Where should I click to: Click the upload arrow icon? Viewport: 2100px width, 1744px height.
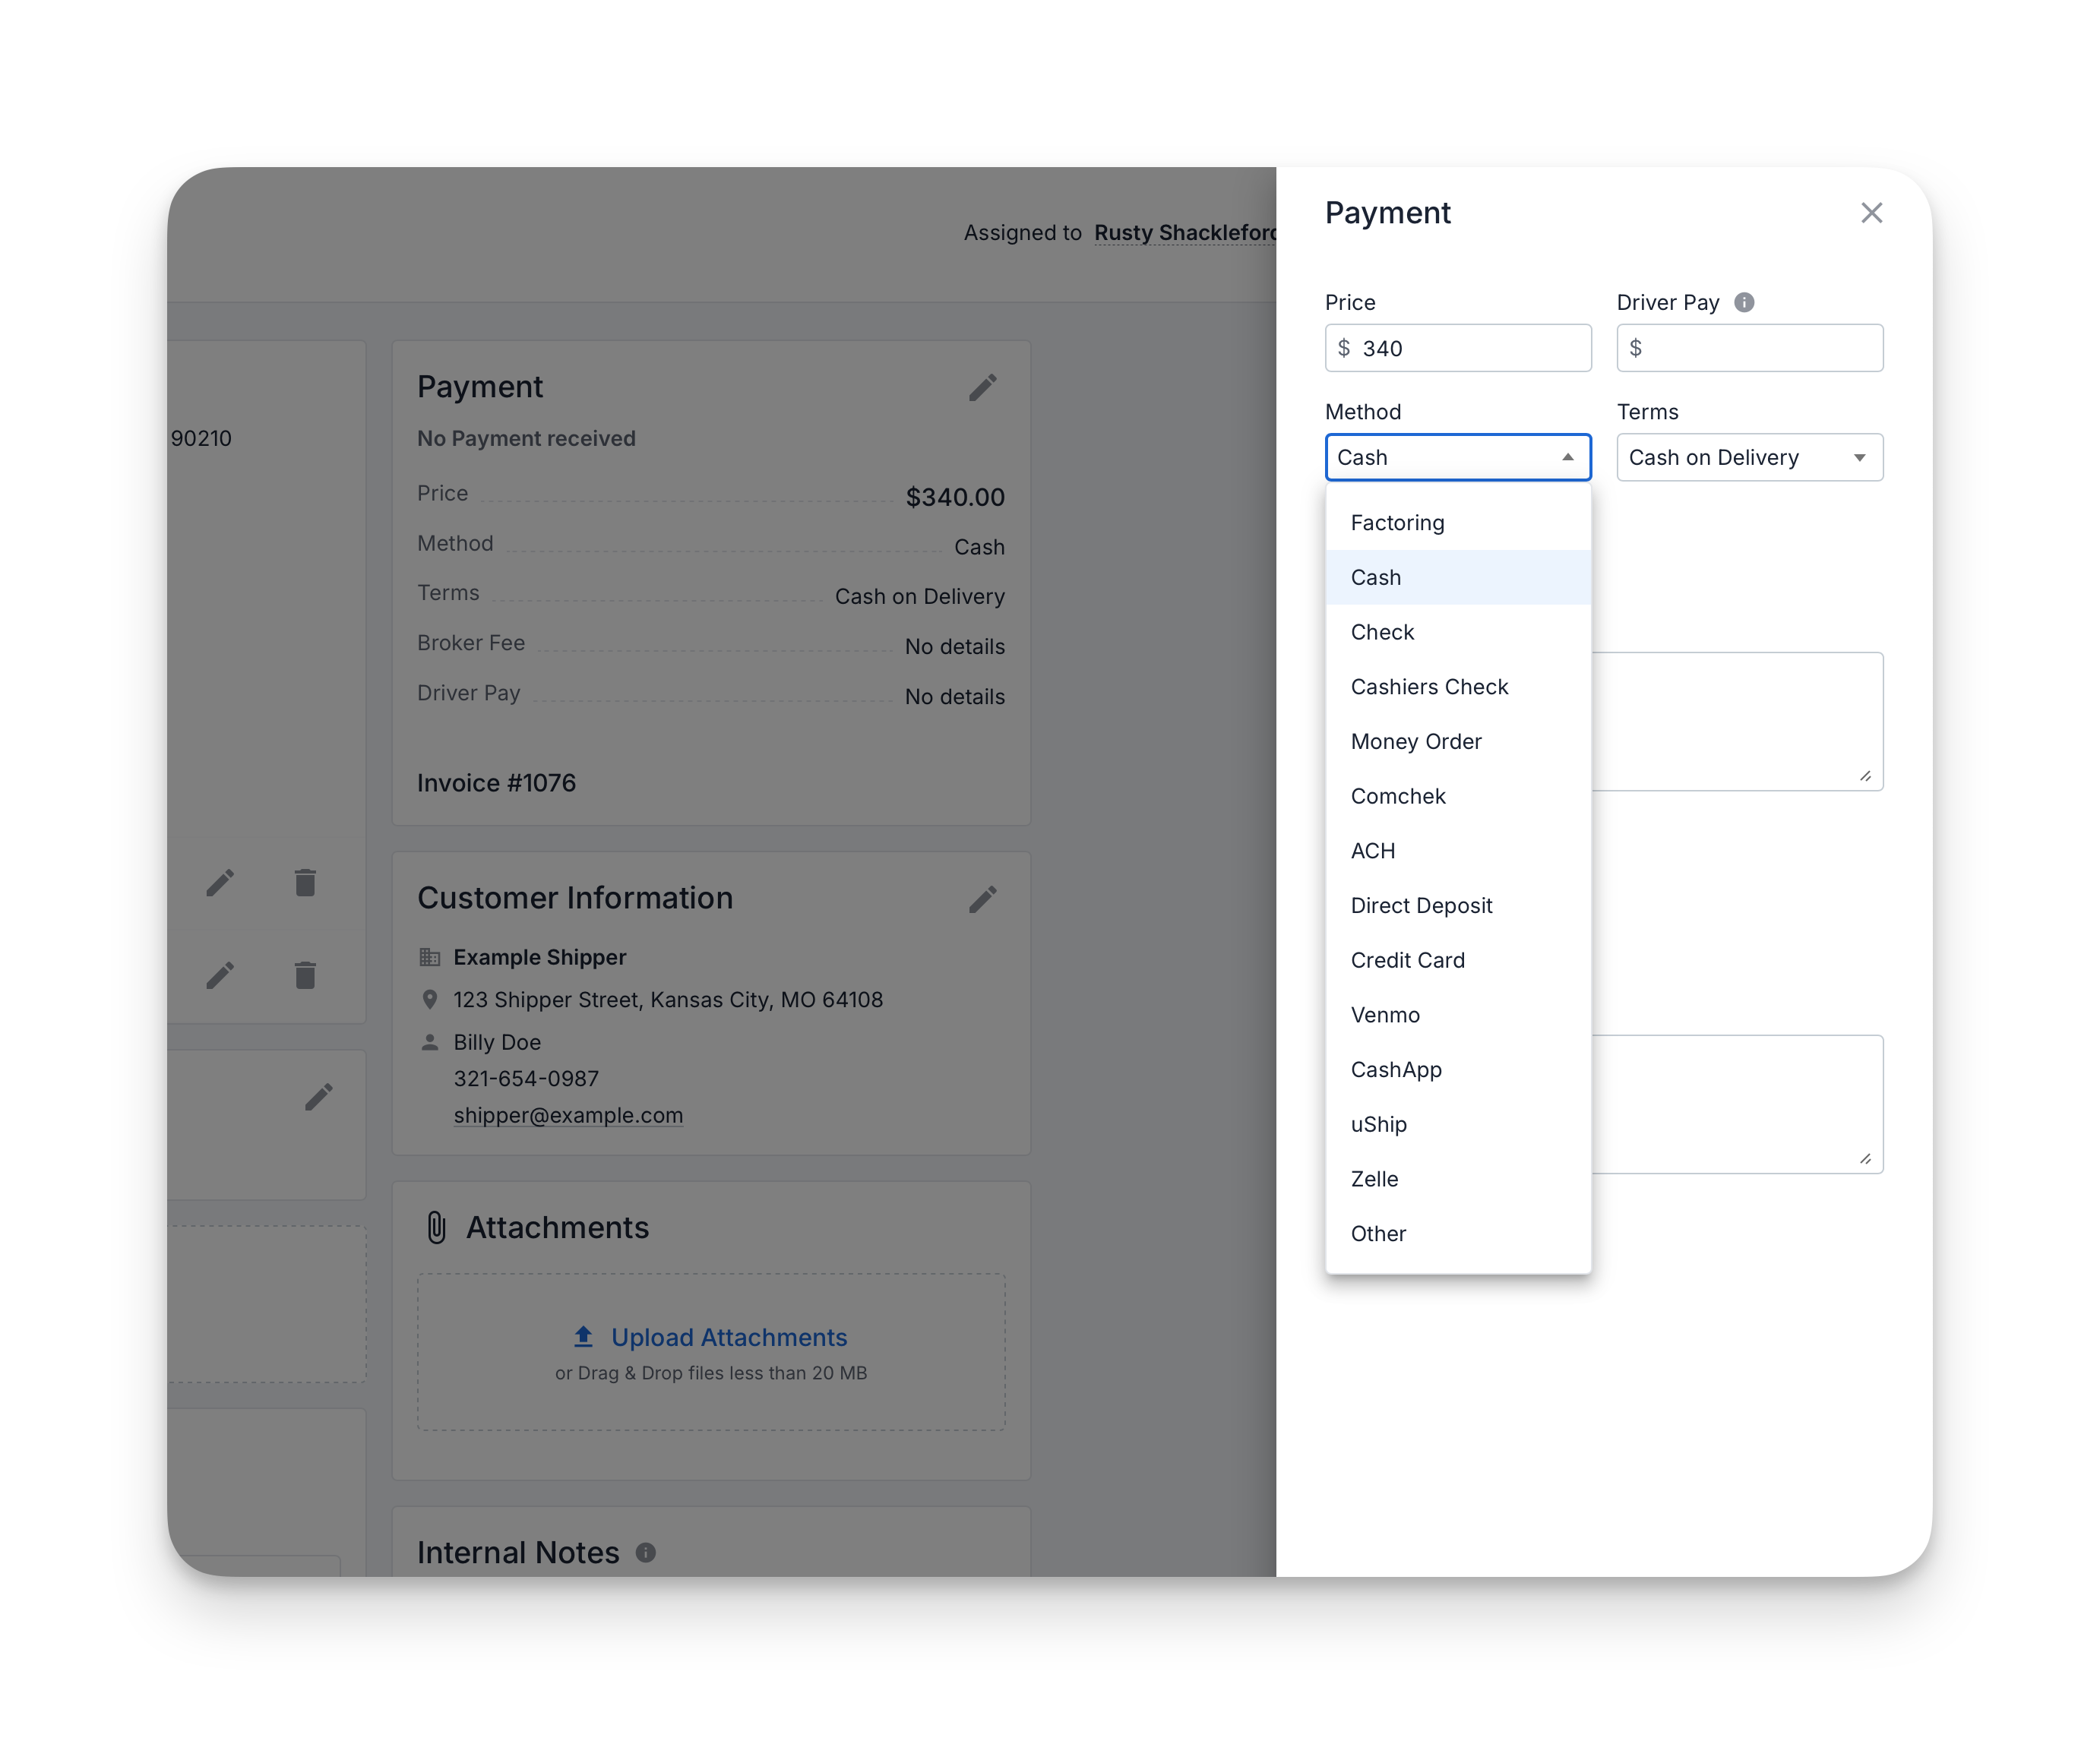tap(583, 1337)
